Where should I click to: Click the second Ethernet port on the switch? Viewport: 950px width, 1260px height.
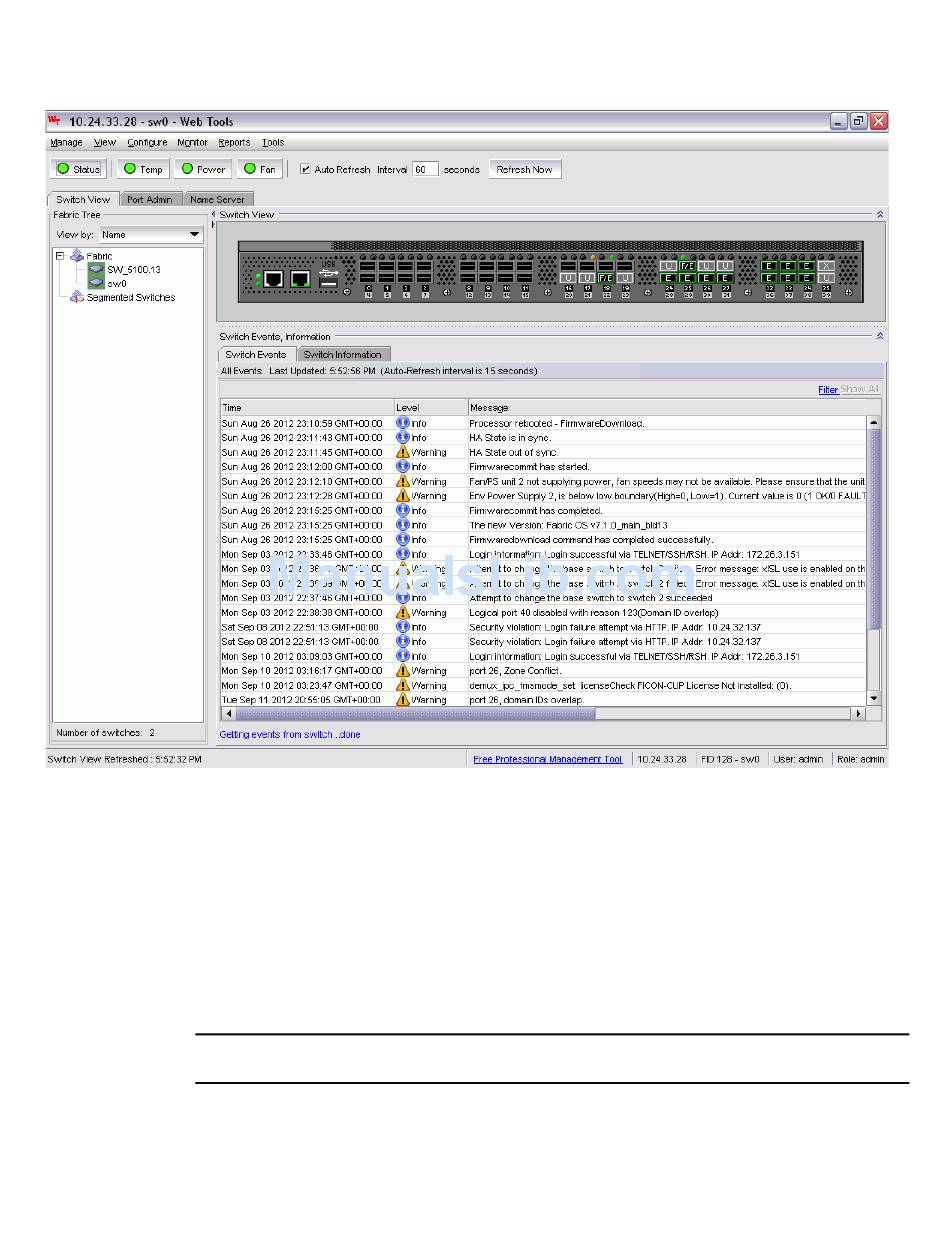click(300, 279)
